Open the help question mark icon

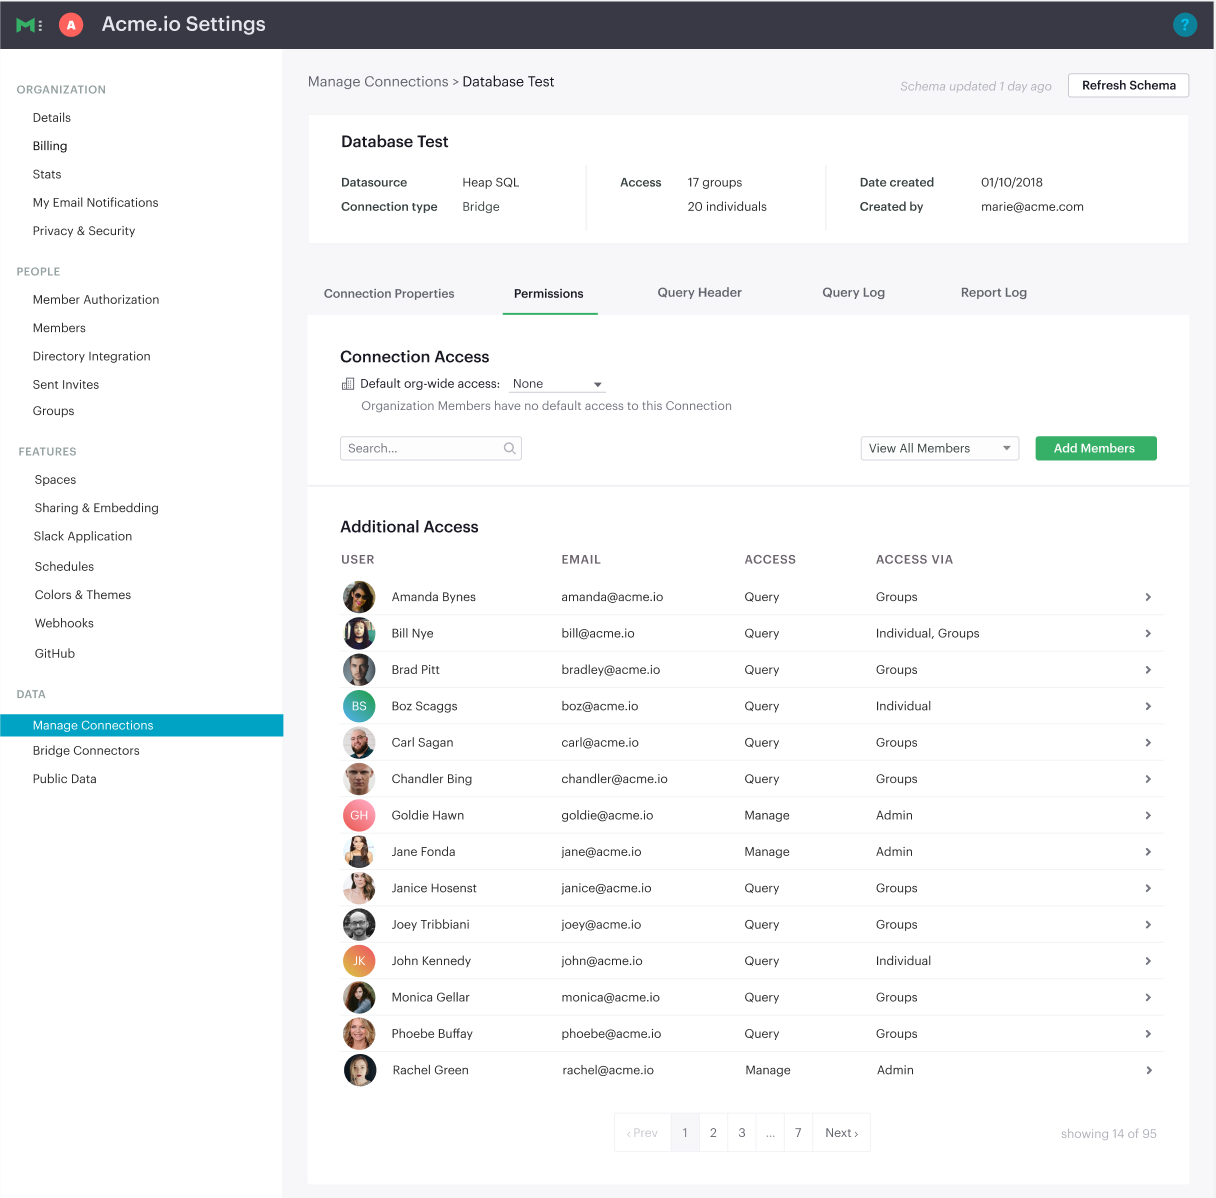tap(1184, 25)
